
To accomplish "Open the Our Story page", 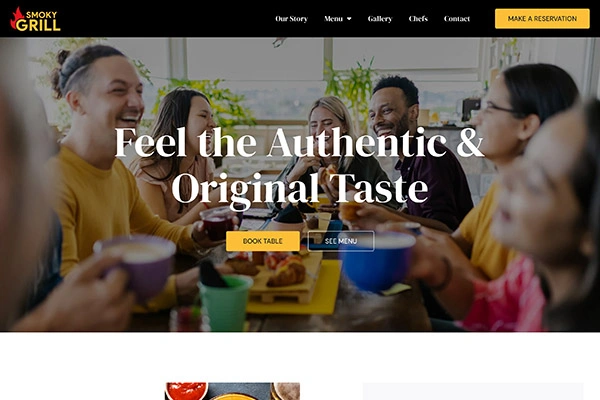I will 292,19.
